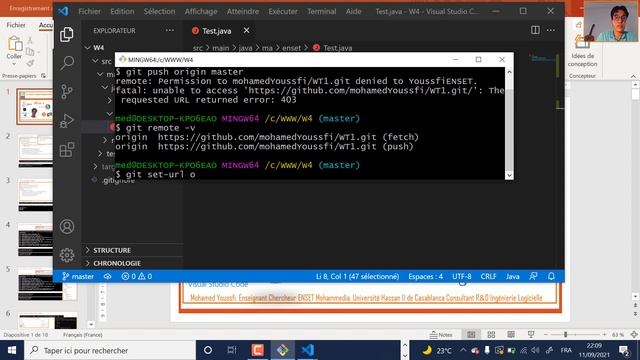Open Windows action center notifications
This screenshot has height=360, width=640.
click(624, 350)
